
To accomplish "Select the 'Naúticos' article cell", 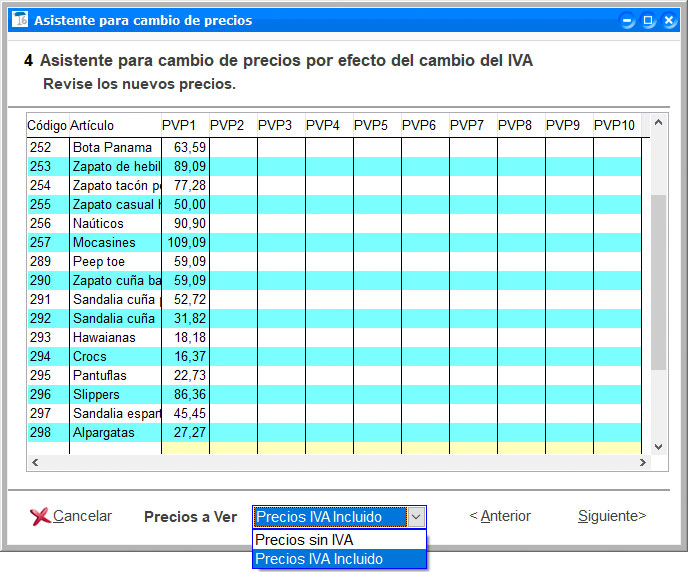I will (x=115, y=223).
